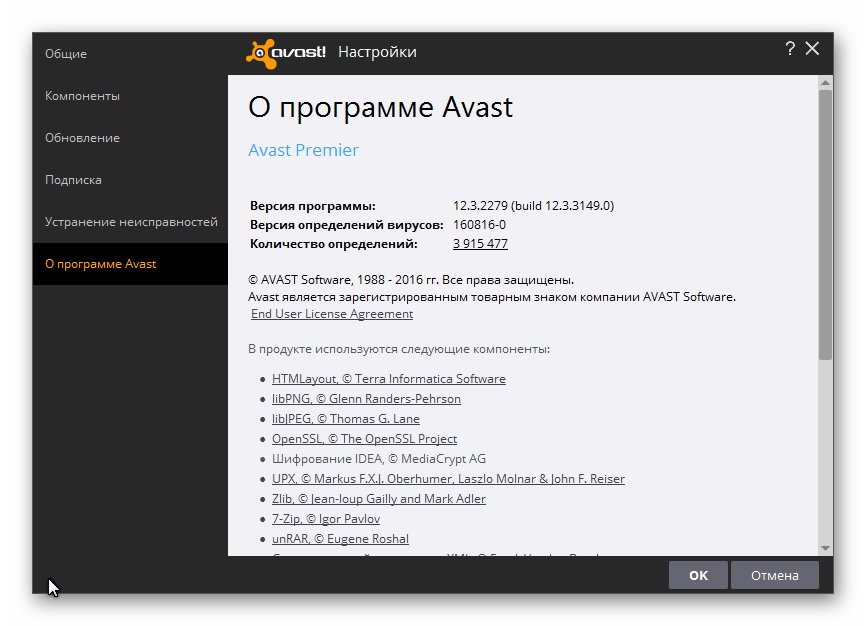Click the О программе Avast page heading
The image size is (866, 626).
click(381, 107)
